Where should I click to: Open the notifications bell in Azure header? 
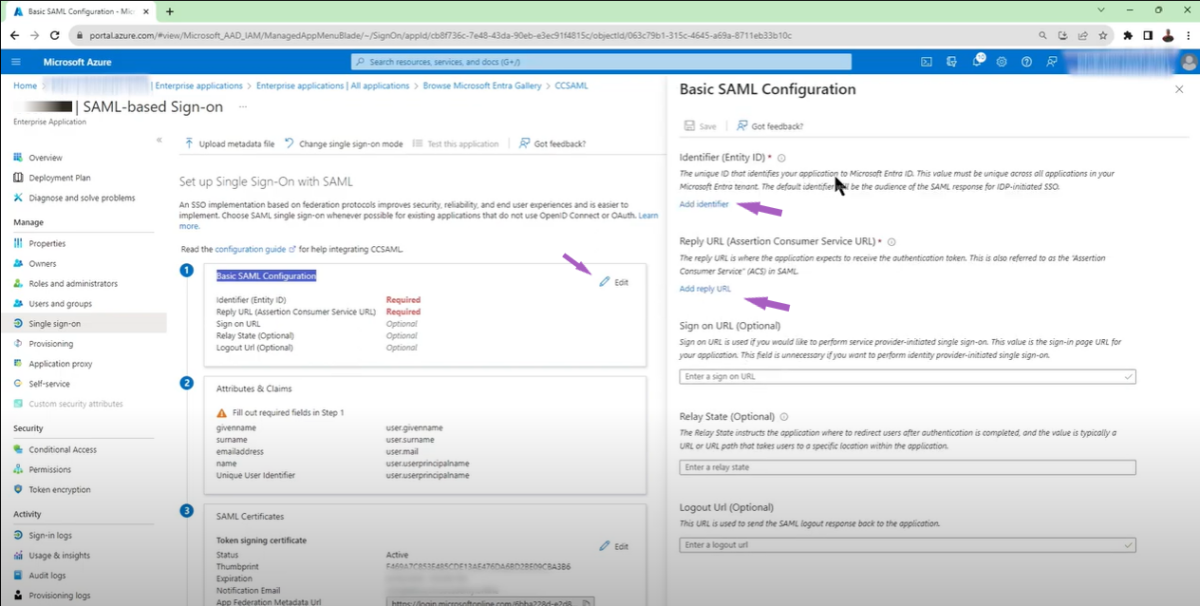978,62
